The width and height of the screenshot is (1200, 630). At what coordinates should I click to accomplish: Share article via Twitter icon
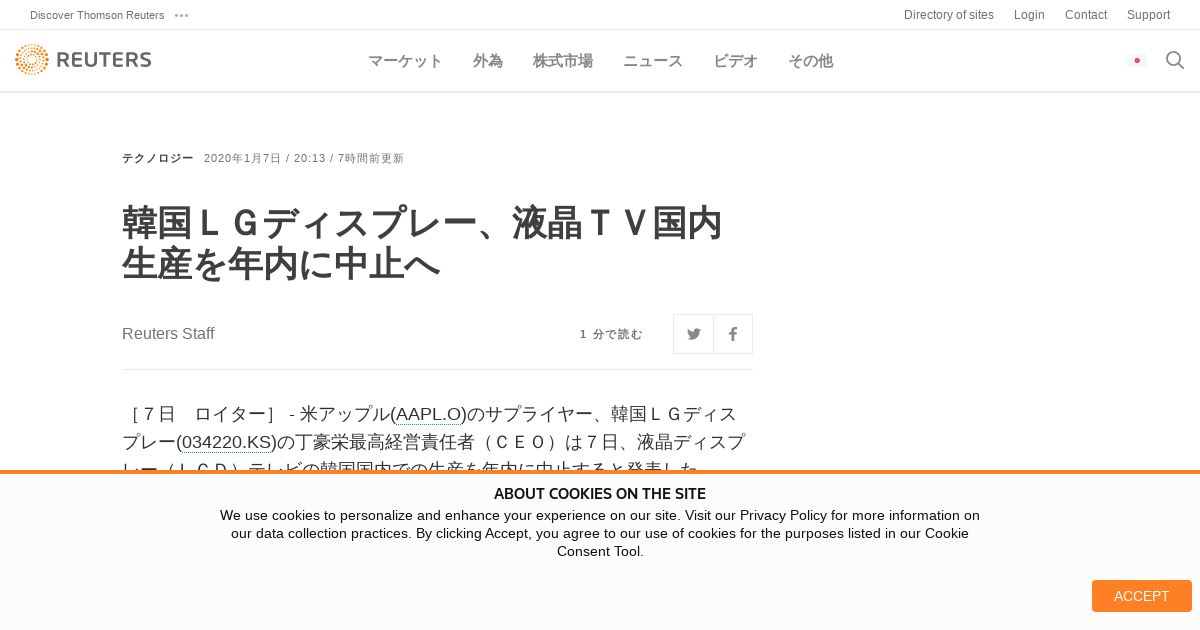coord(693,334)
